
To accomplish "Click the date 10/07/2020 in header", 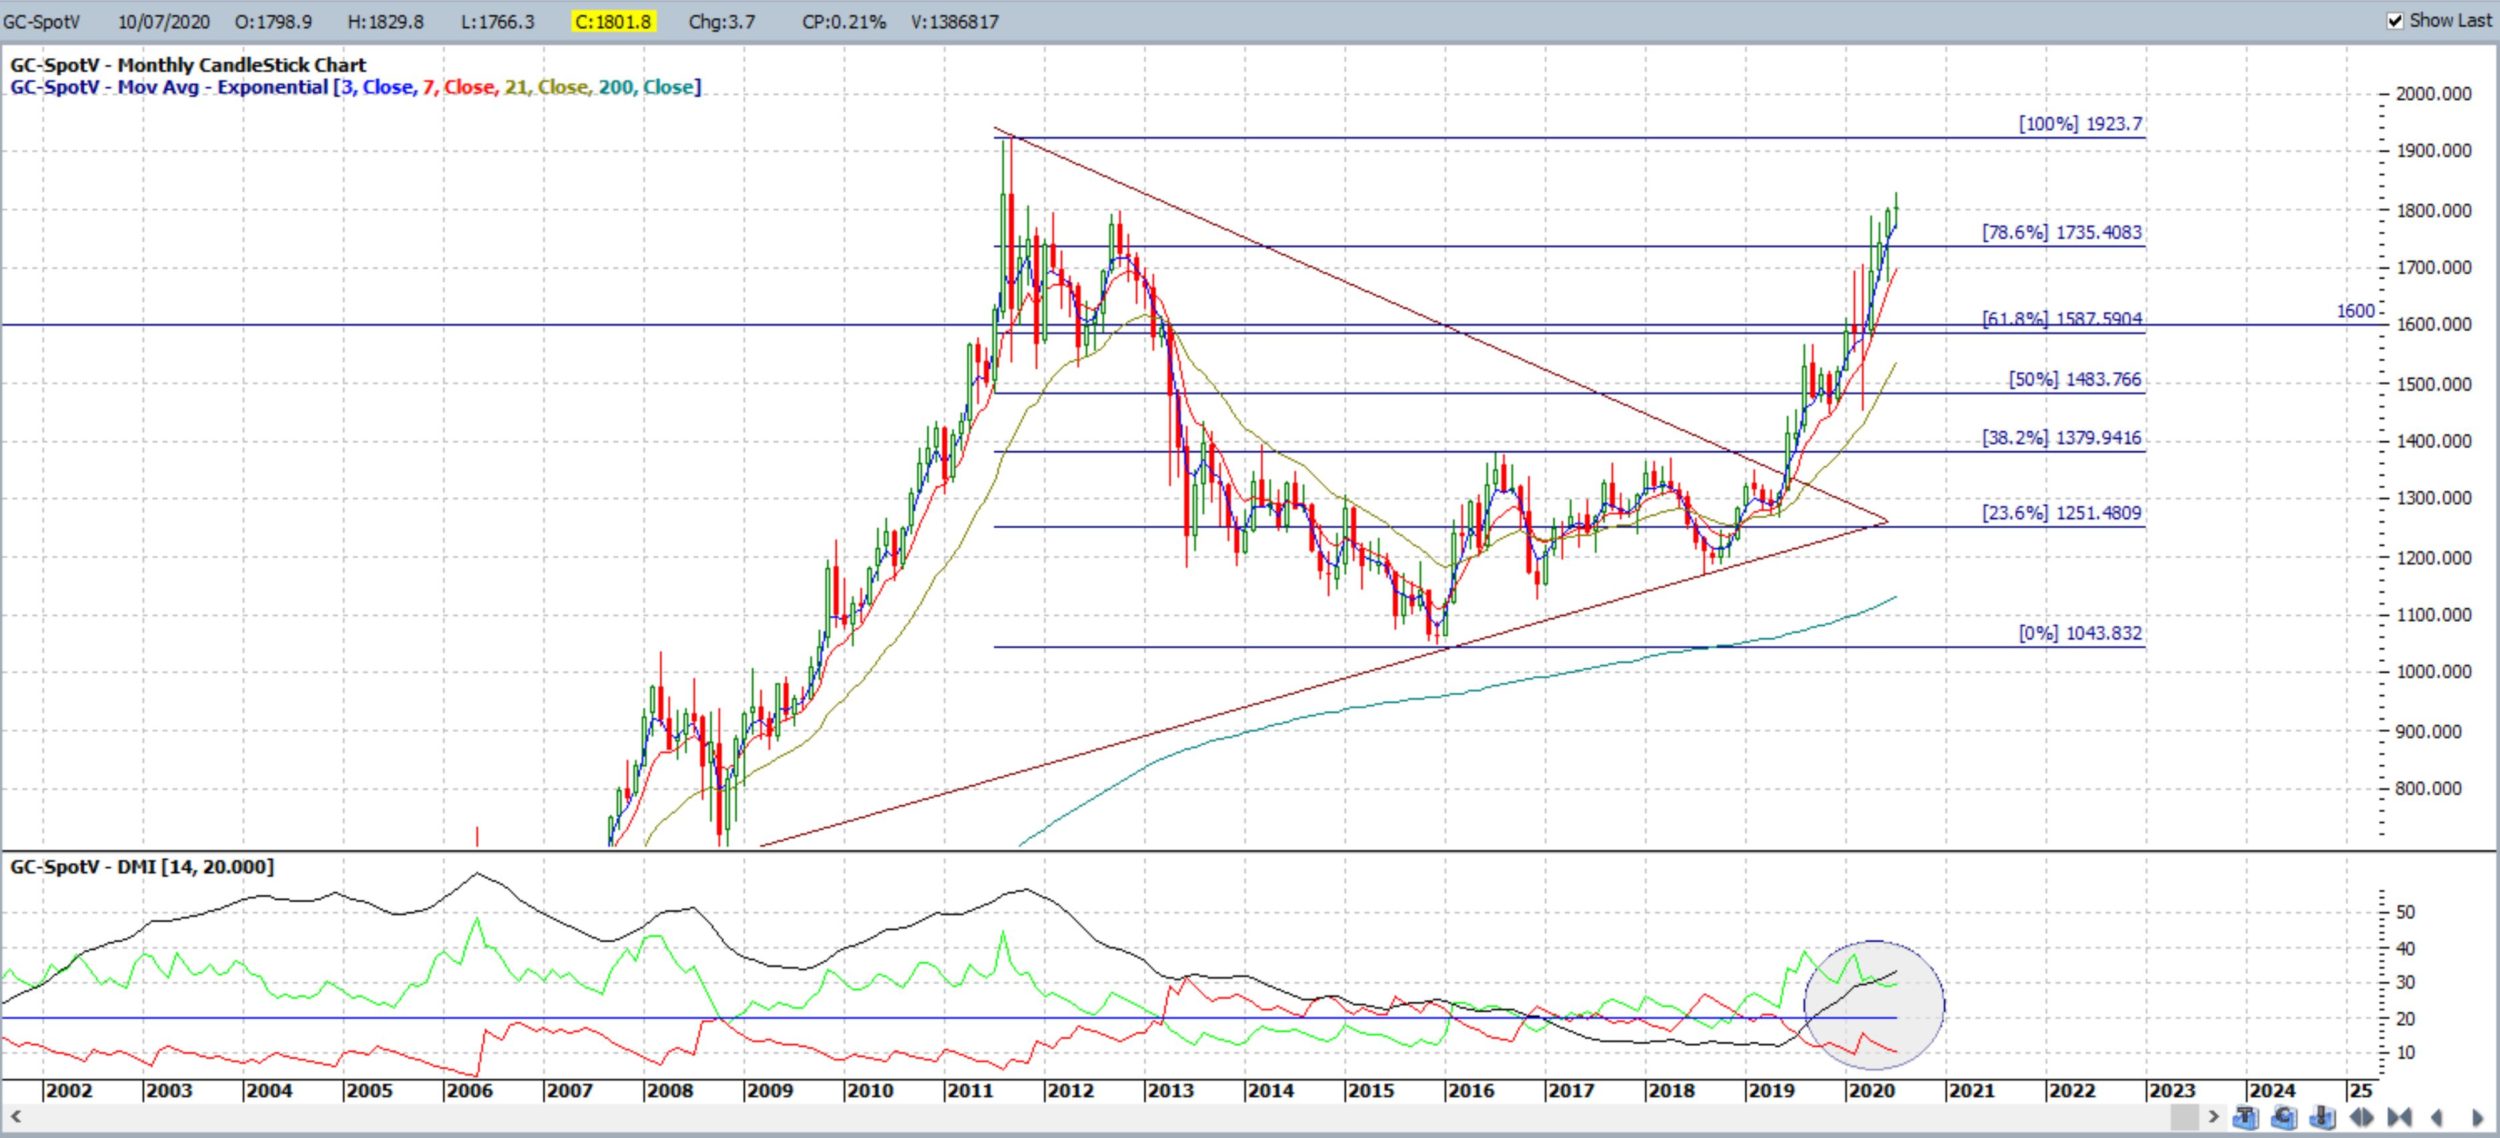I will [x=163, y=22].
